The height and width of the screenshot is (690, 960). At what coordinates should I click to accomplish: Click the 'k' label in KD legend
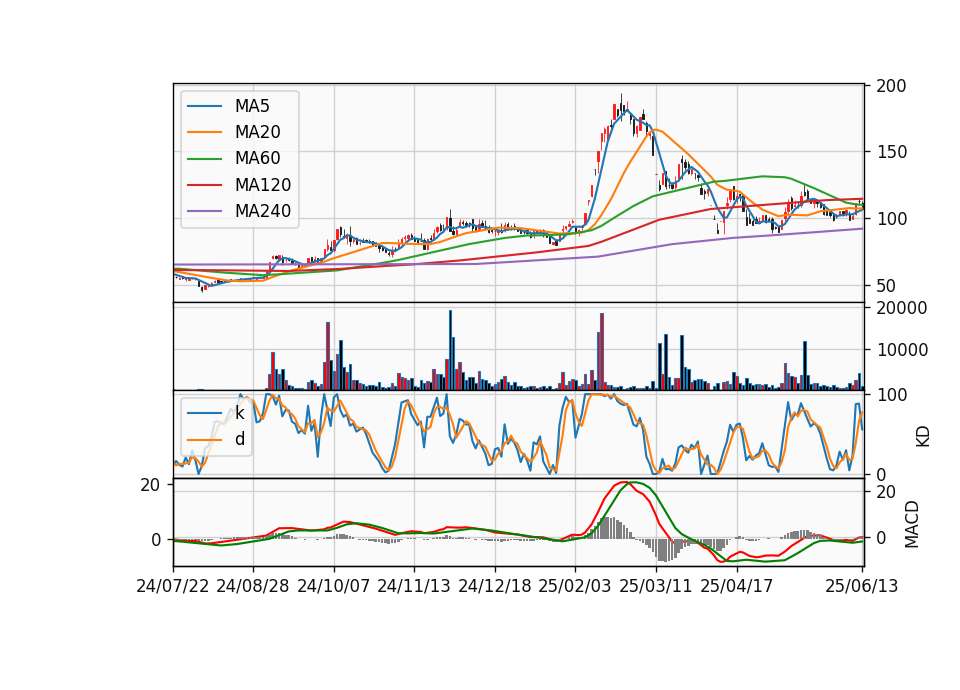click(x=239, y=413)
